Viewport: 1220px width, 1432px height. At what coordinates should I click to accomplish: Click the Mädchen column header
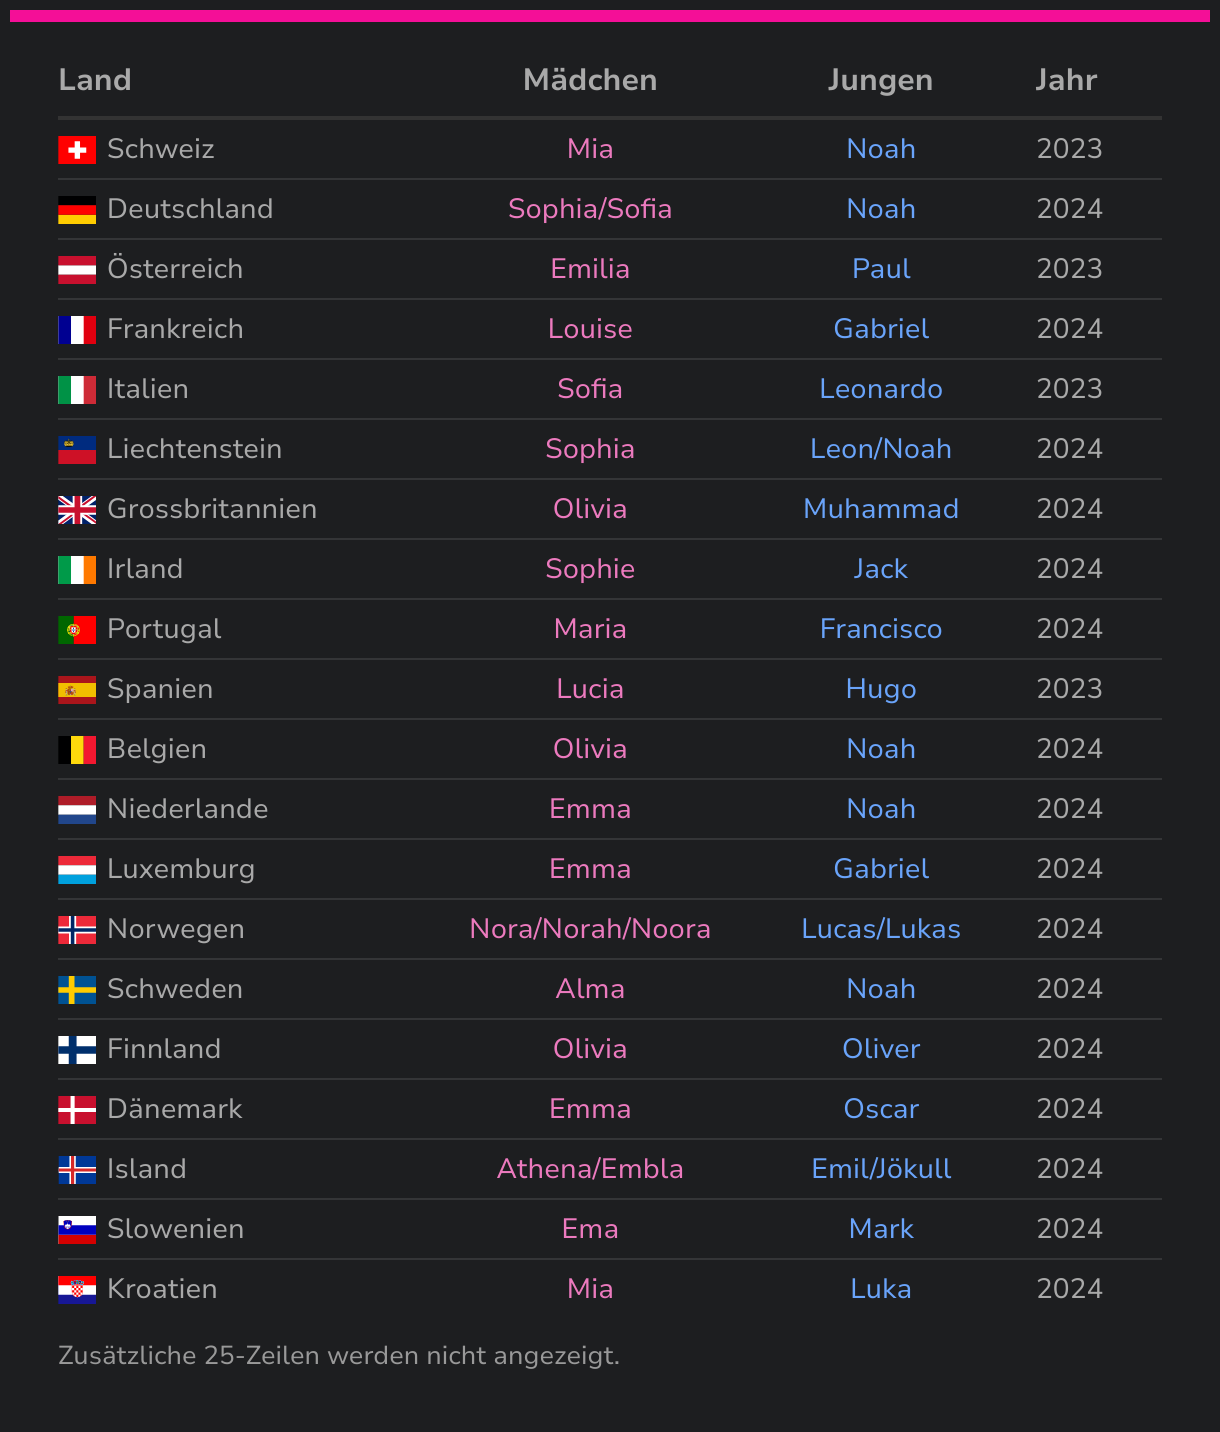pos(590,80)
